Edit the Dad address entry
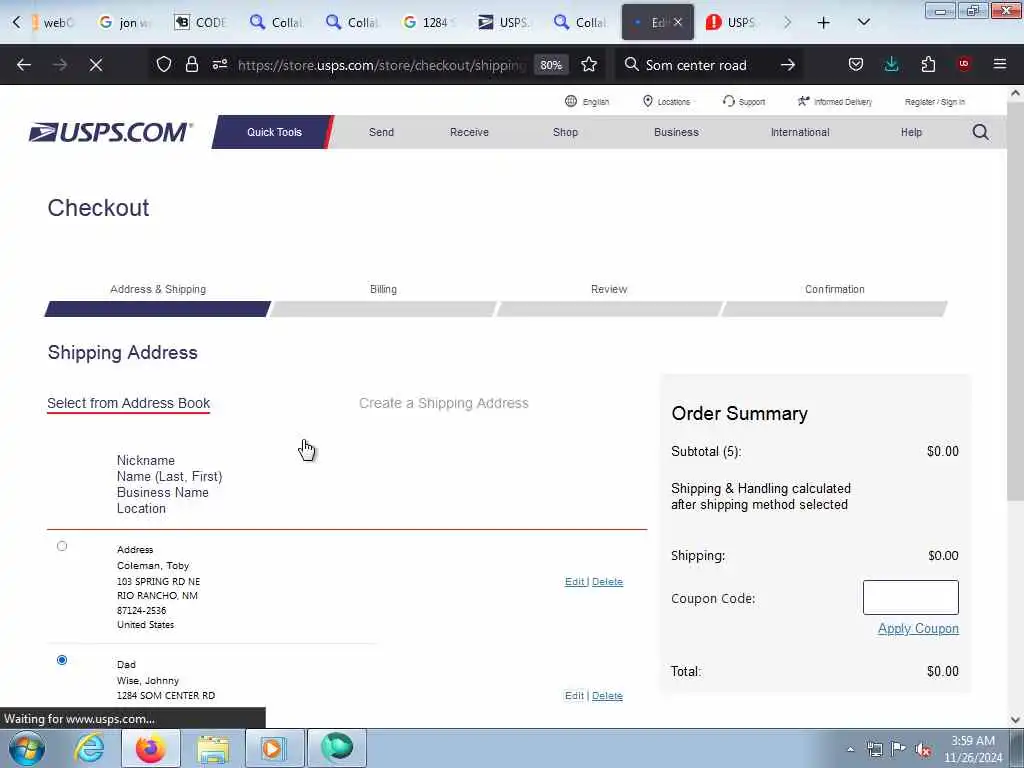The height and width of the screenshot is (768, 1024). click(x=575, y=696)
